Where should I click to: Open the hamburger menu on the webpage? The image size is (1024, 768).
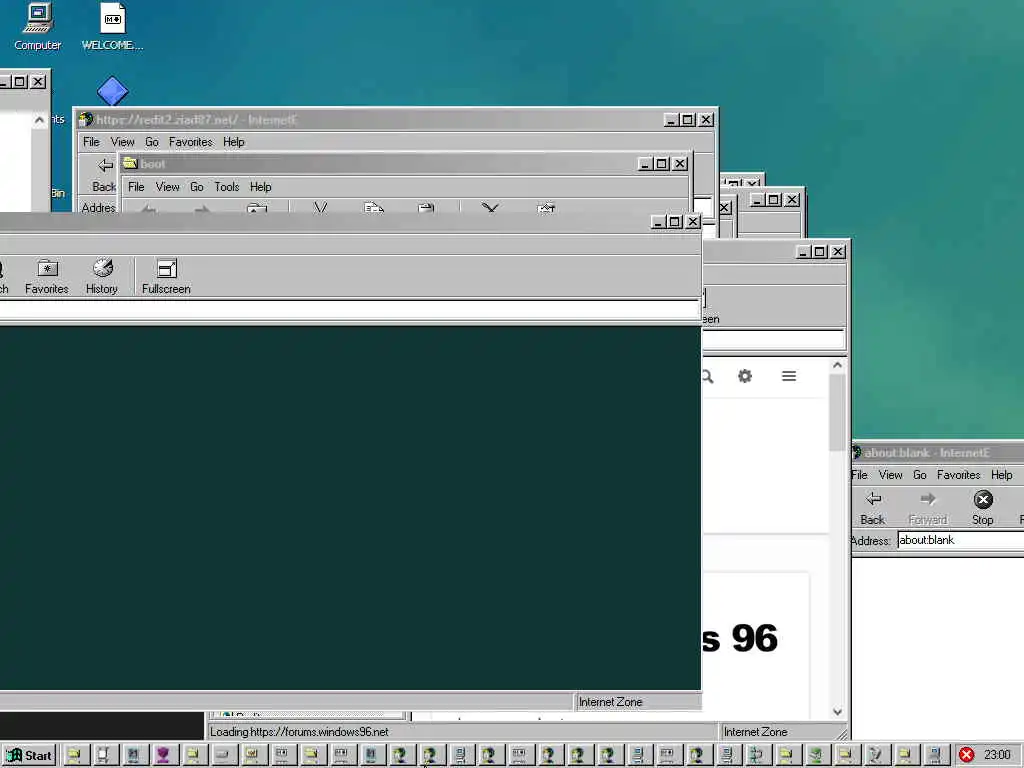pos(789,376)
